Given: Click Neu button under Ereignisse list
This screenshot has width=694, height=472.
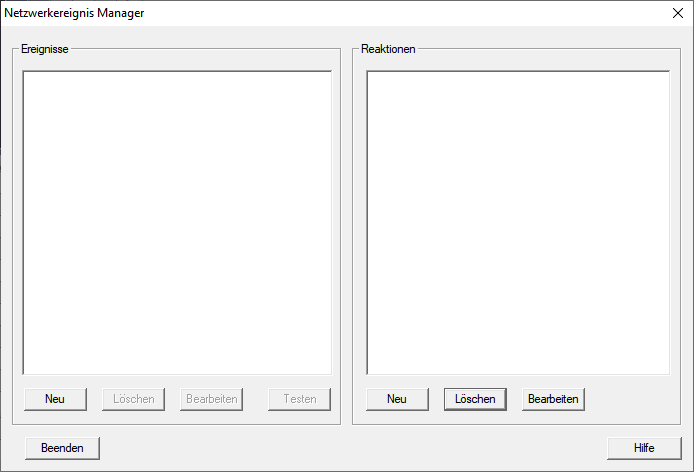Looking at the screenshot, I should pos(55,399).
